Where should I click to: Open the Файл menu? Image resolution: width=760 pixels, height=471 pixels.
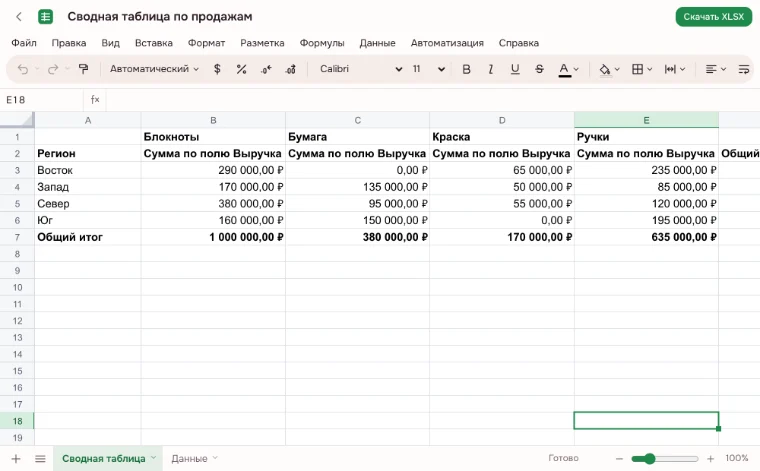(24, 43)
